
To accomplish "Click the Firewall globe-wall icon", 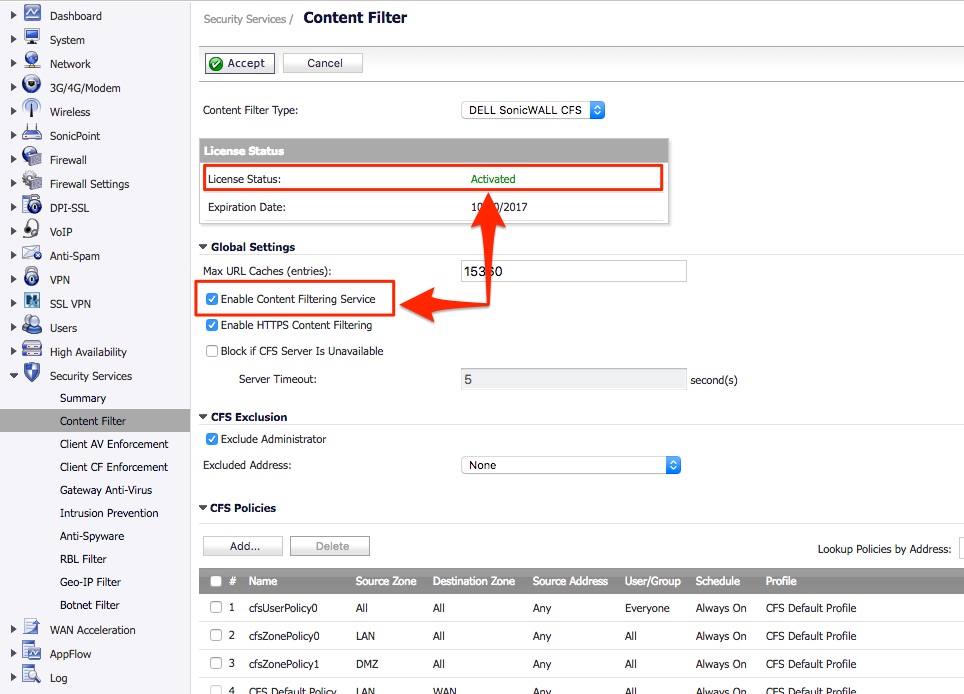I will coord(32,157).
